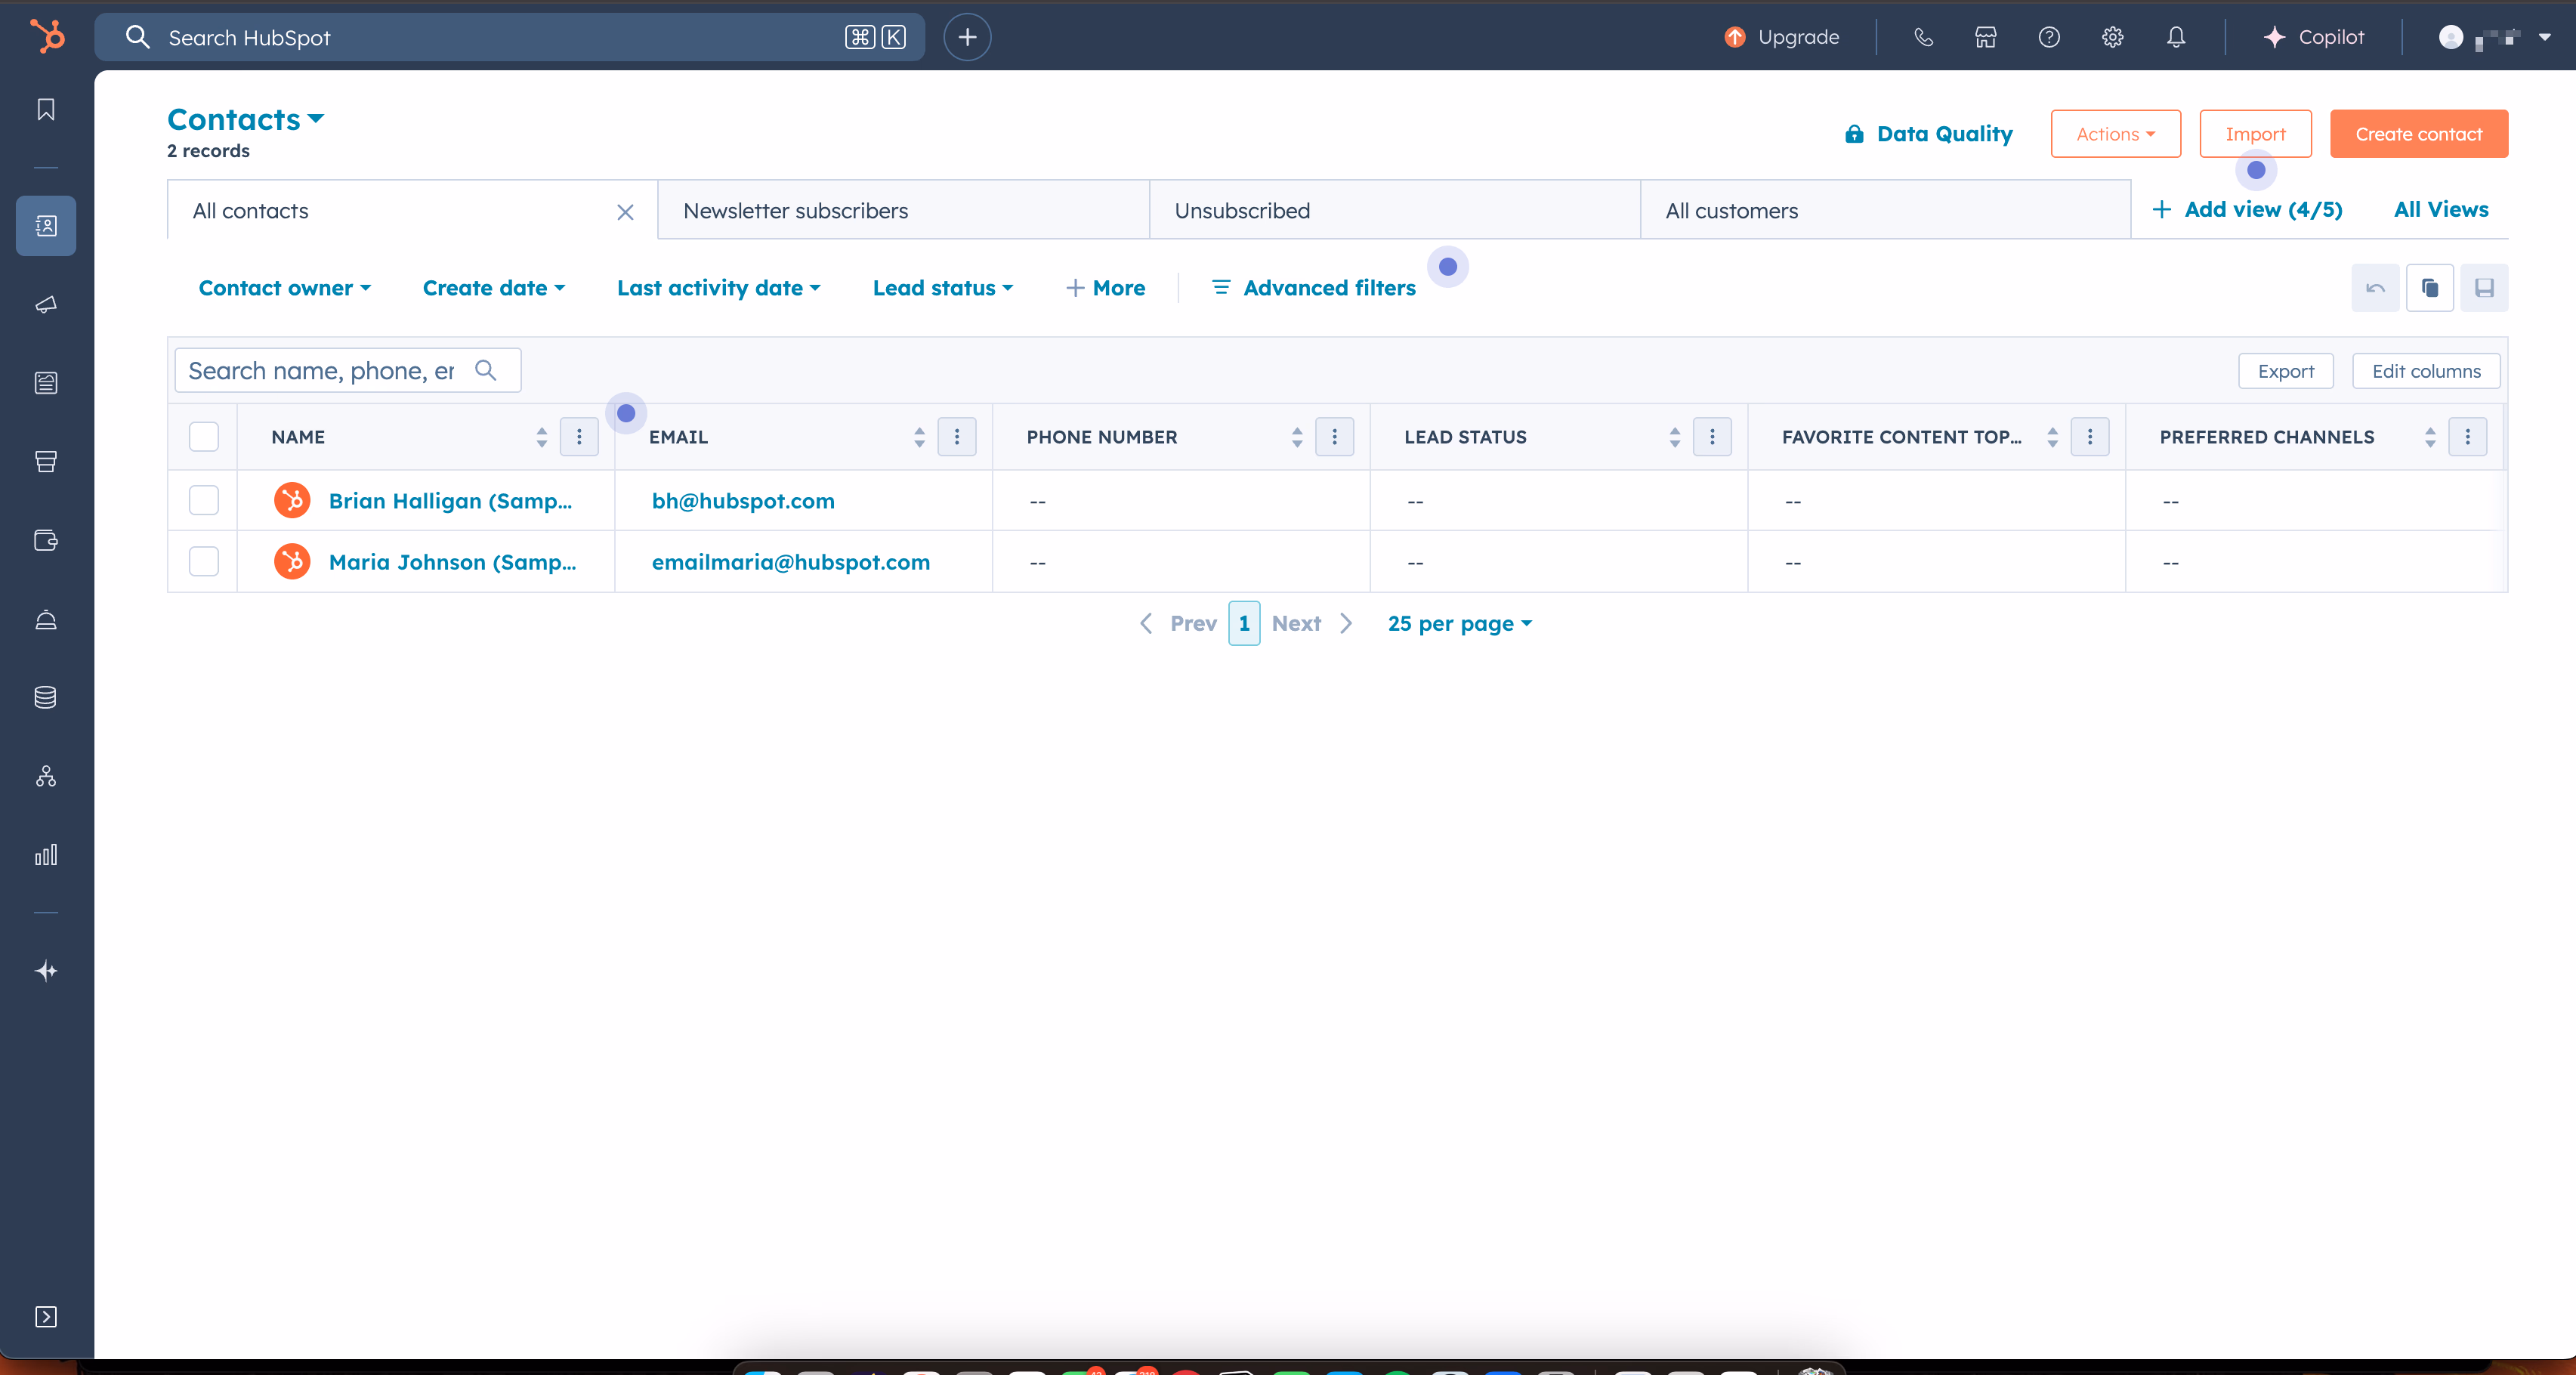Click the search magnifier in table search

[x=486, y=370]
